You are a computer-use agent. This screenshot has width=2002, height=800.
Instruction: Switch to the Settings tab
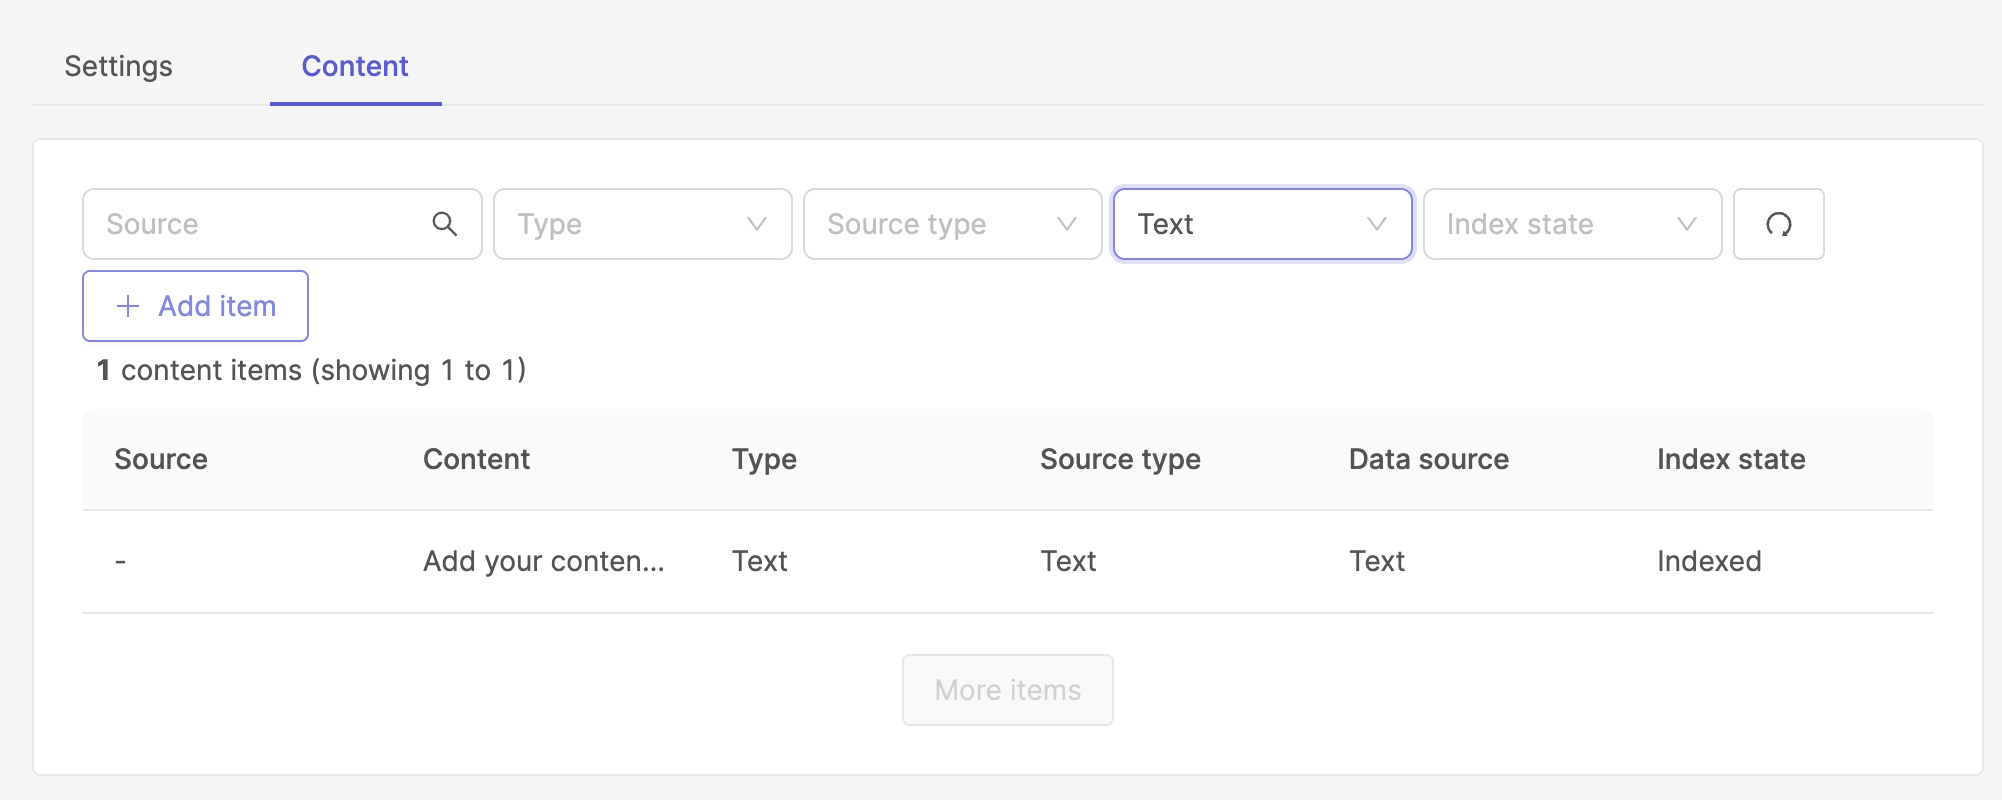[x=118, y=66]
